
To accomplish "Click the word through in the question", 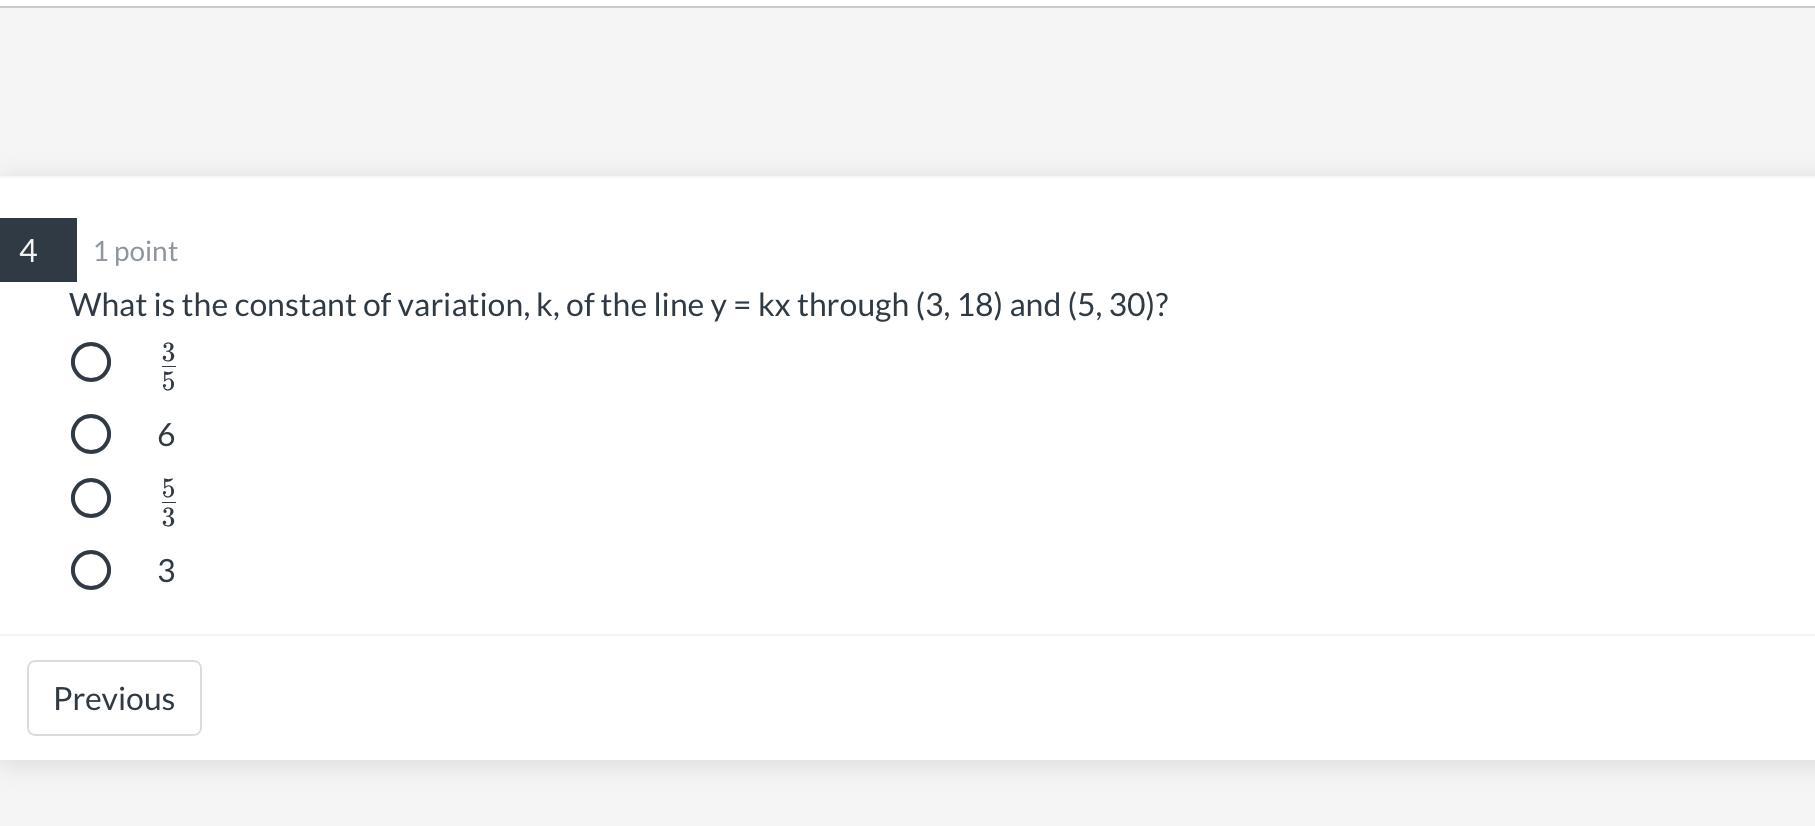I will [853, 305].
